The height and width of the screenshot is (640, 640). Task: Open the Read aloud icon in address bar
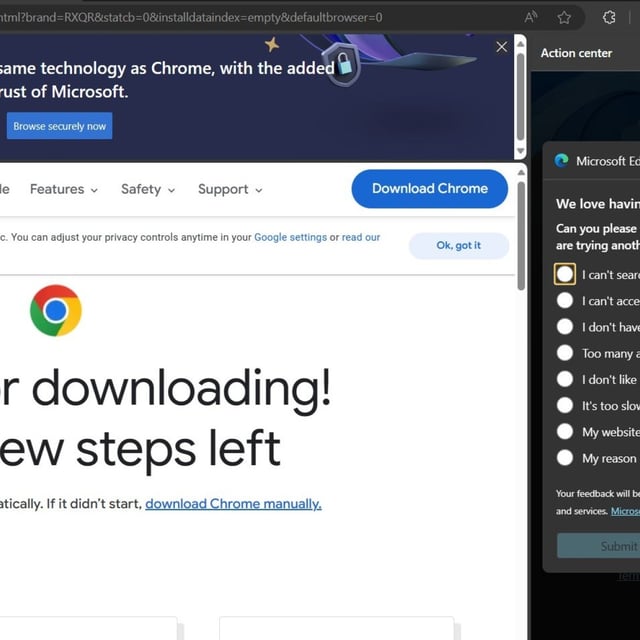click(x=531, y=17)
